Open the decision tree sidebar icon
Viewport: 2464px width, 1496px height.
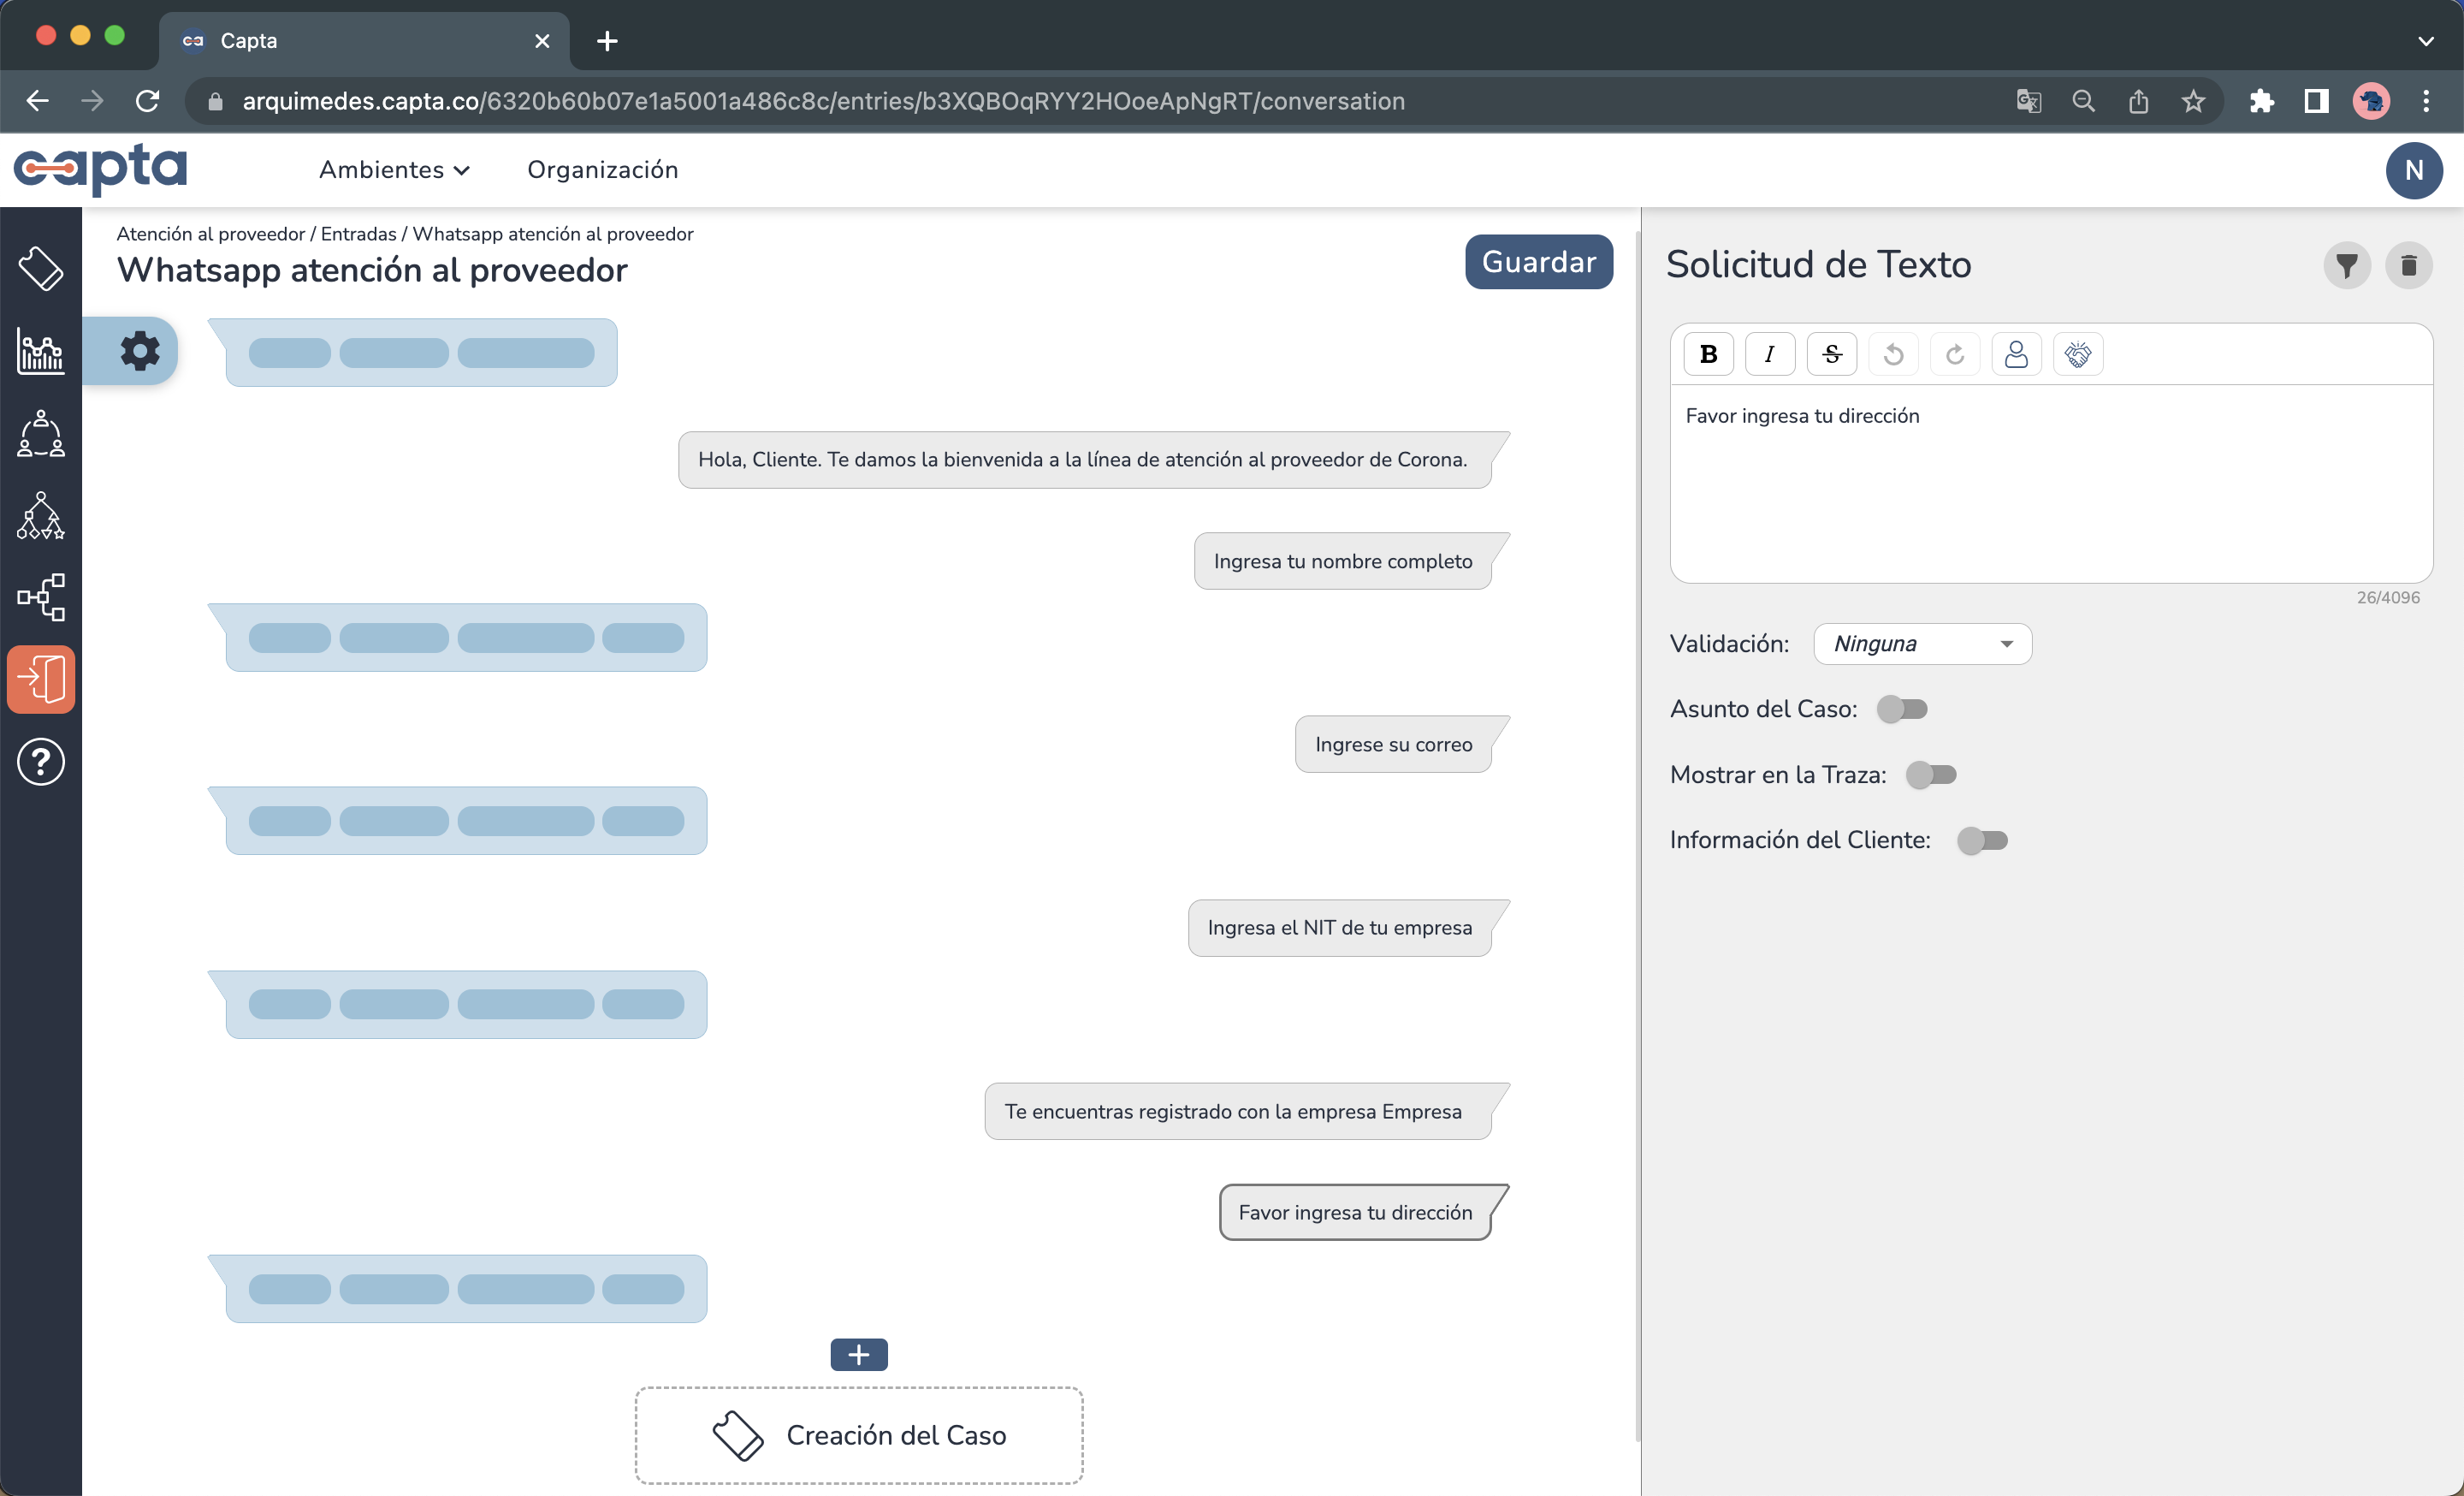tap(41, 515)
